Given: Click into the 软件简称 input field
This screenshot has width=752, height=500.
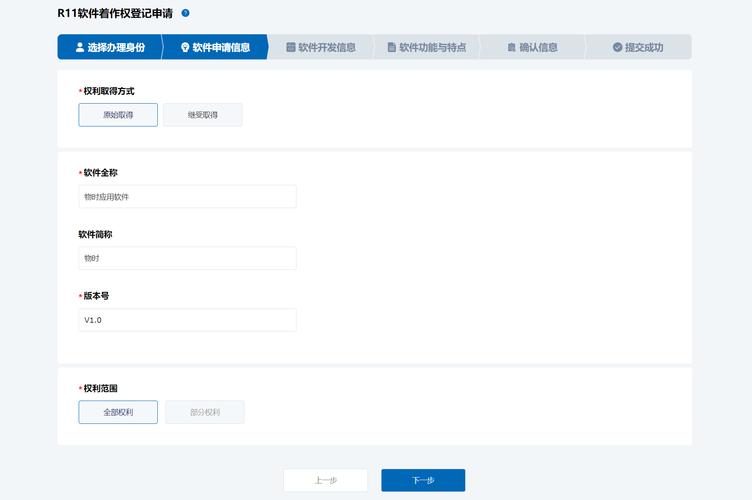Looking at the screenshot, I should 188,258.
